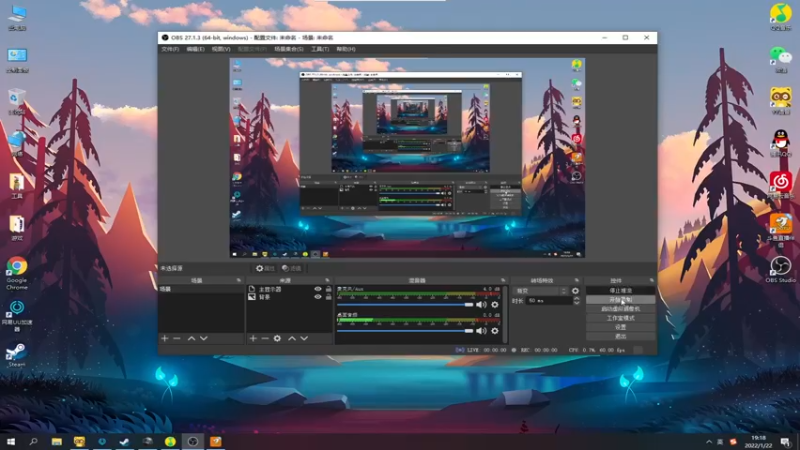Open the OBS Studio desktop shortcut
Screen dimensions: 800x450
pos(780,269)
